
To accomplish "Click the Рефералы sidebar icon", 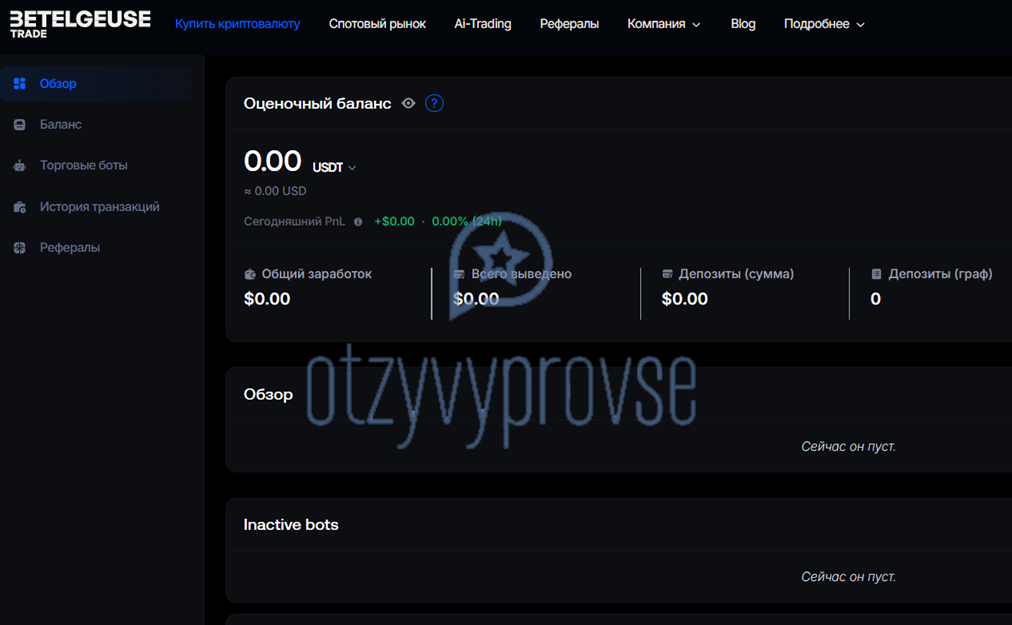I will coord(19,247).
